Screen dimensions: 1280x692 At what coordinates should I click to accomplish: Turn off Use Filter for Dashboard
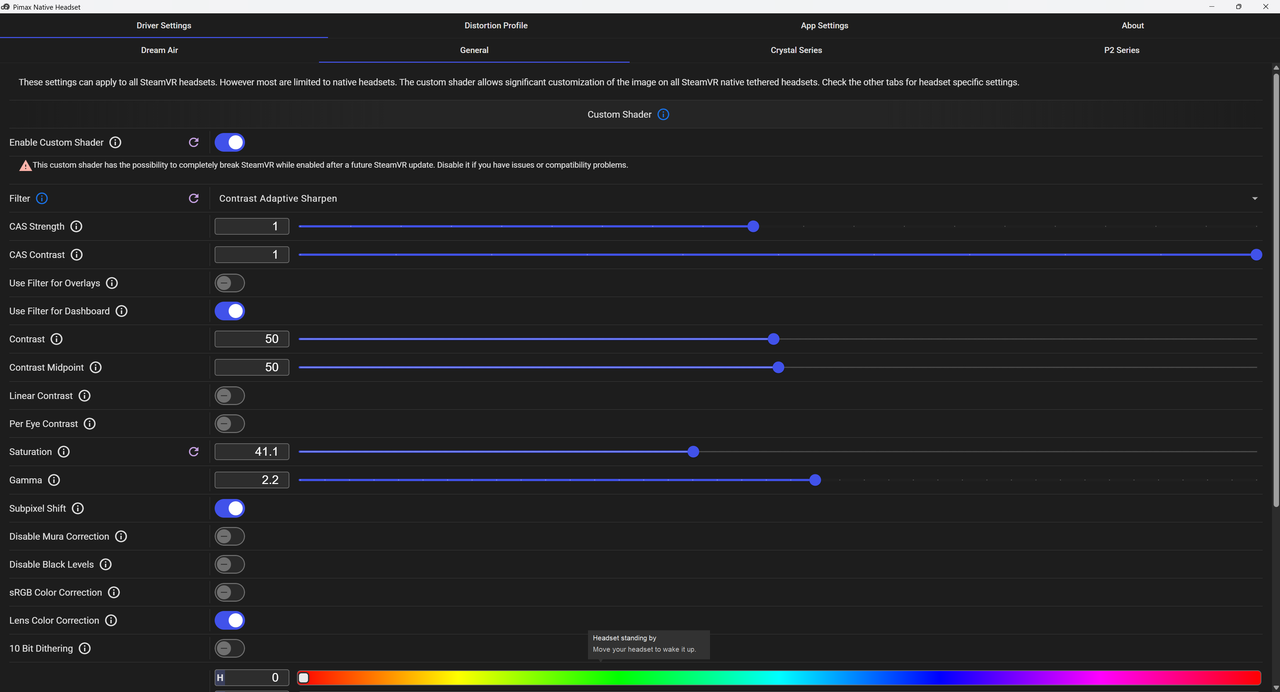tap(230, 311)
